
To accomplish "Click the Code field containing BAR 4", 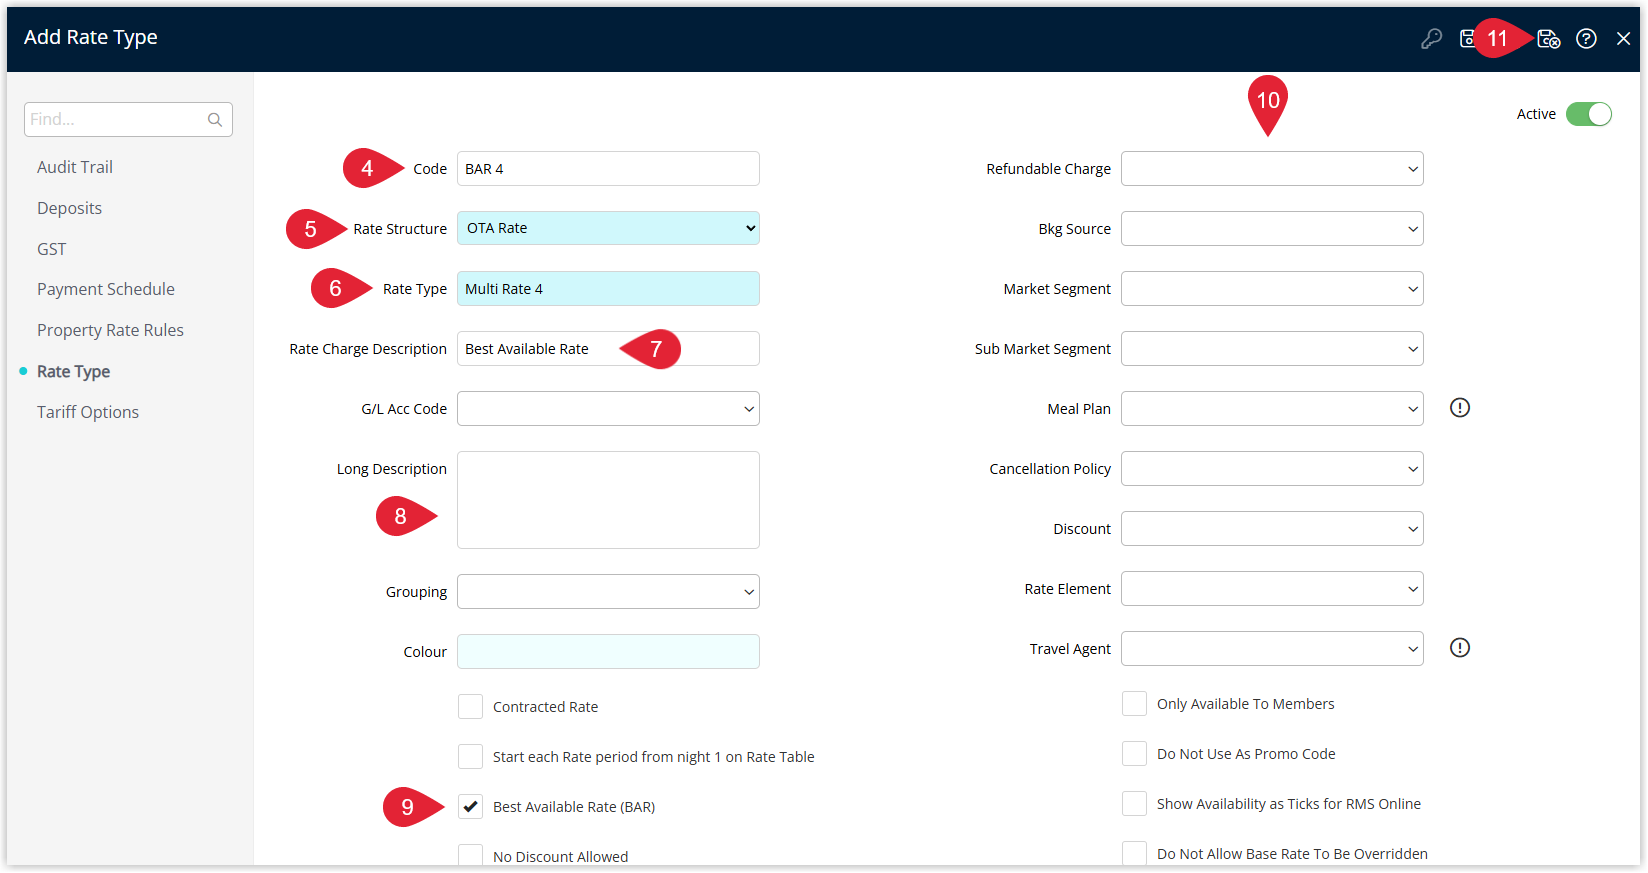I will click(x=608, y=168).
